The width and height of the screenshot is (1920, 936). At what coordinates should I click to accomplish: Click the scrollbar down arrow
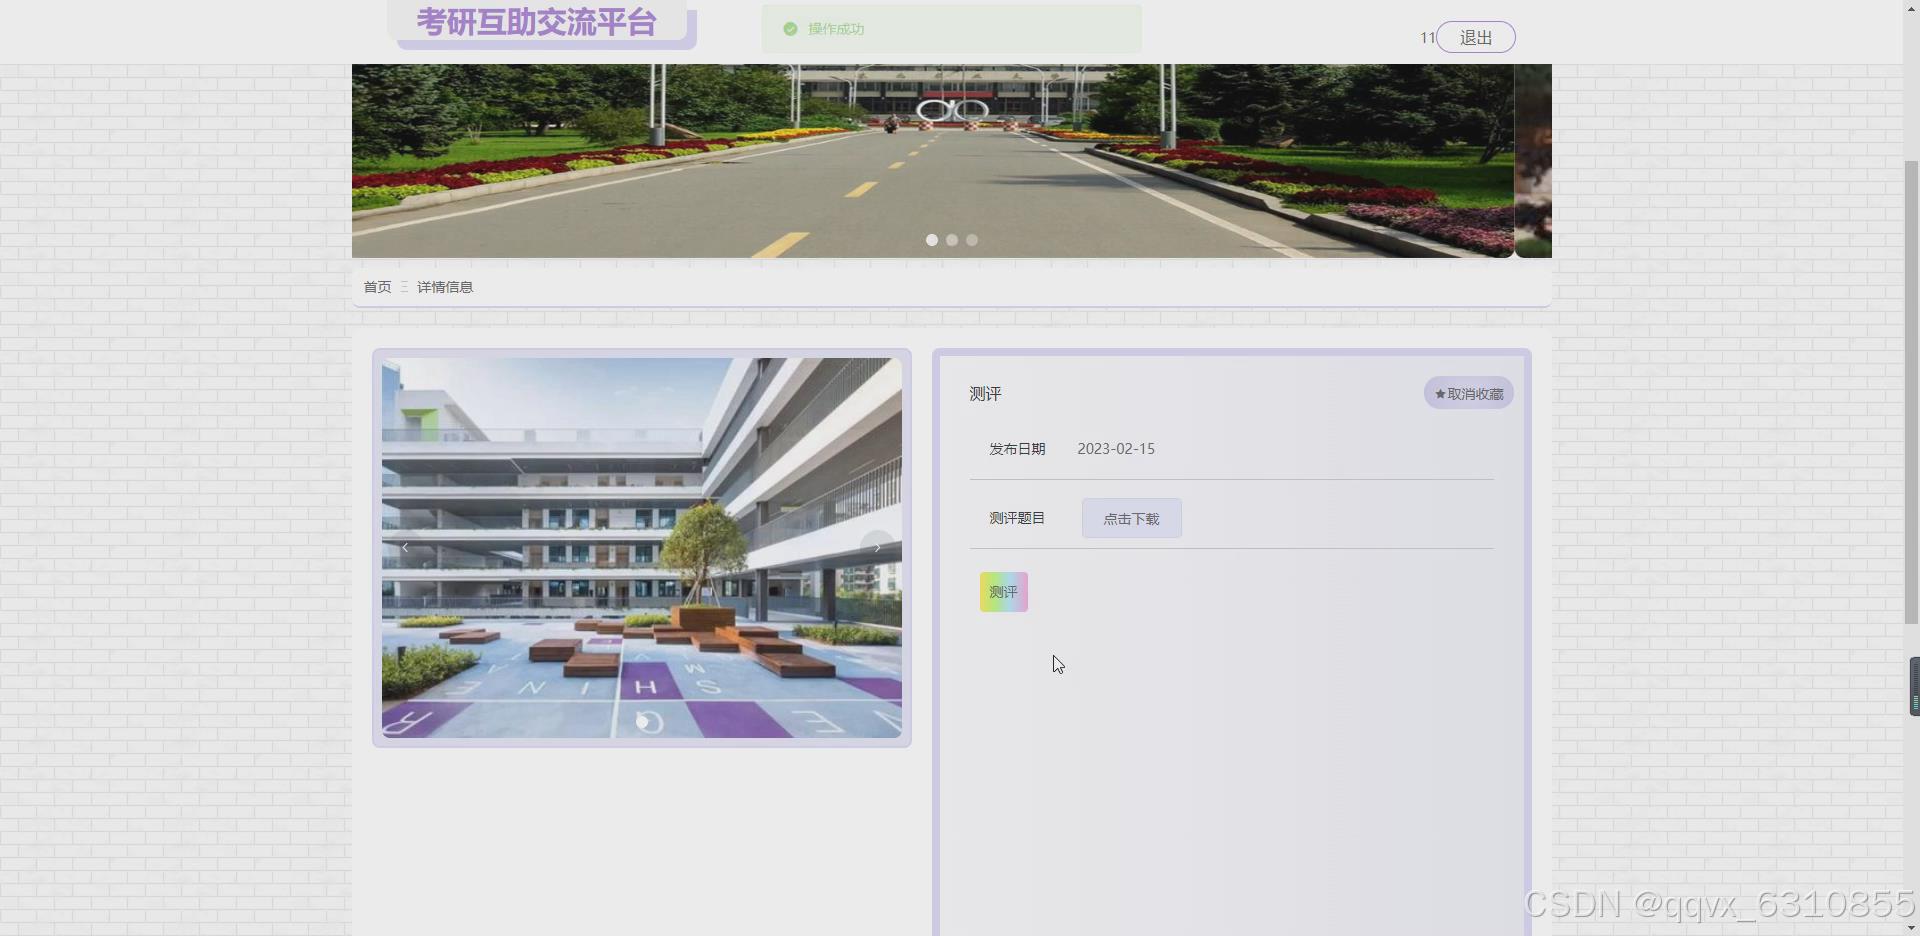pos(1911,927)
